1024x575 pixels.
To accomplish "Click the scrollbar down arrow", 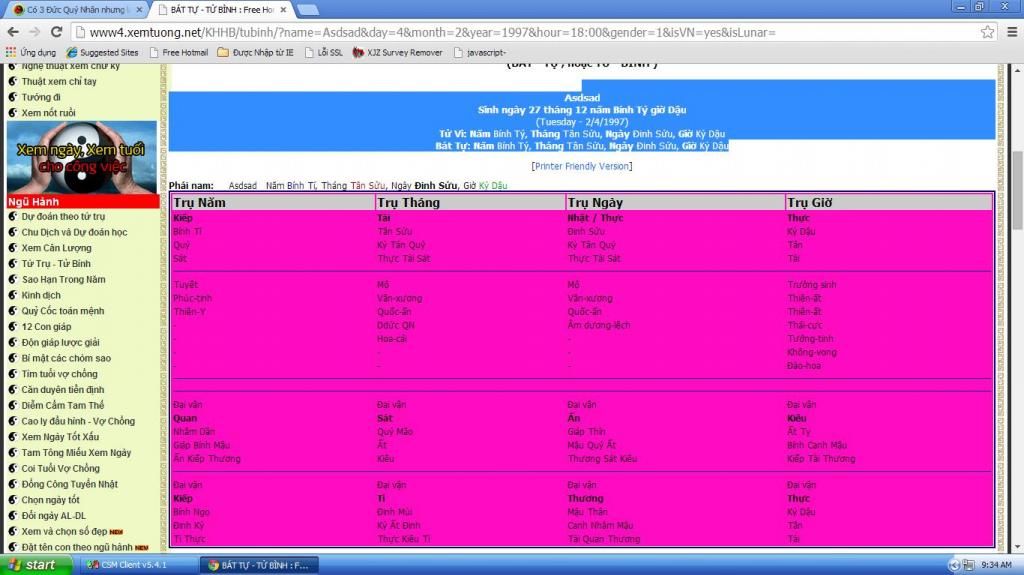I will click(1017, 548).
